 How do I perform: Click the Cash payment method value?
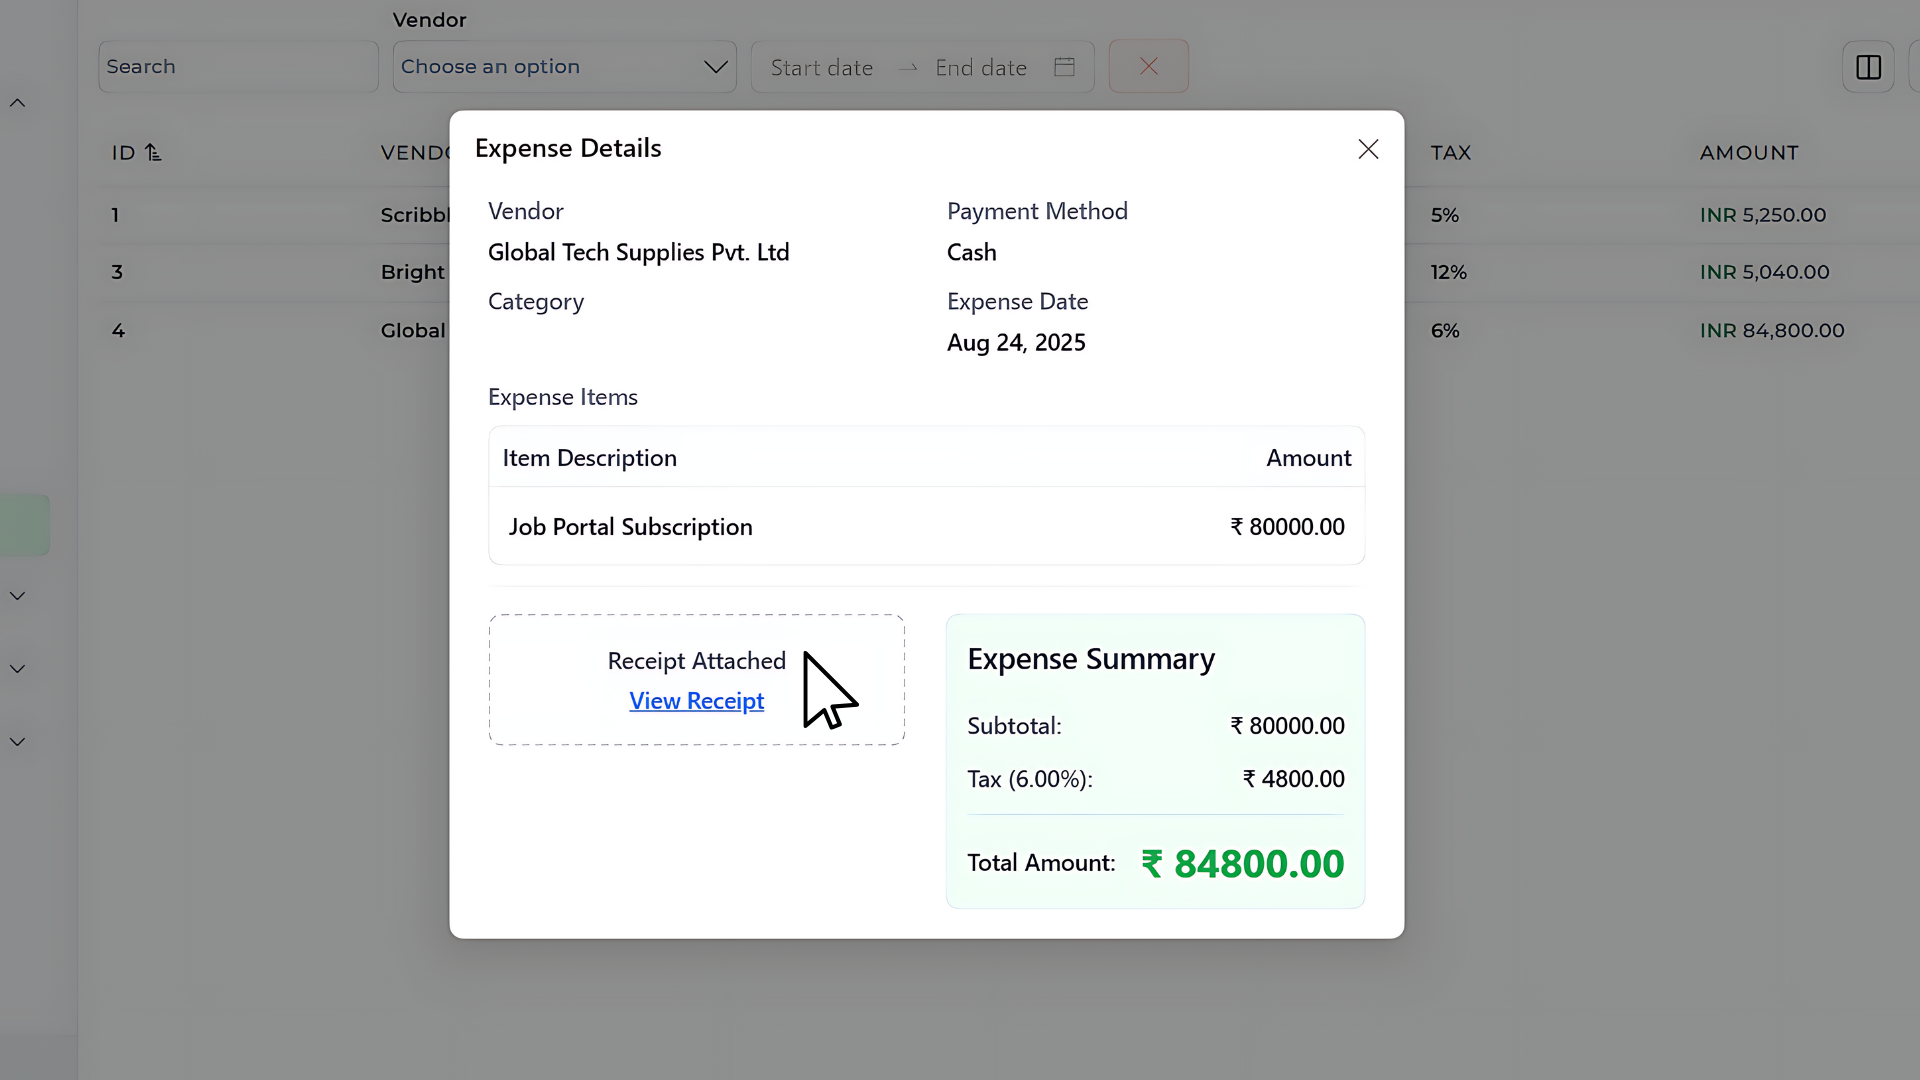[971, 252]
